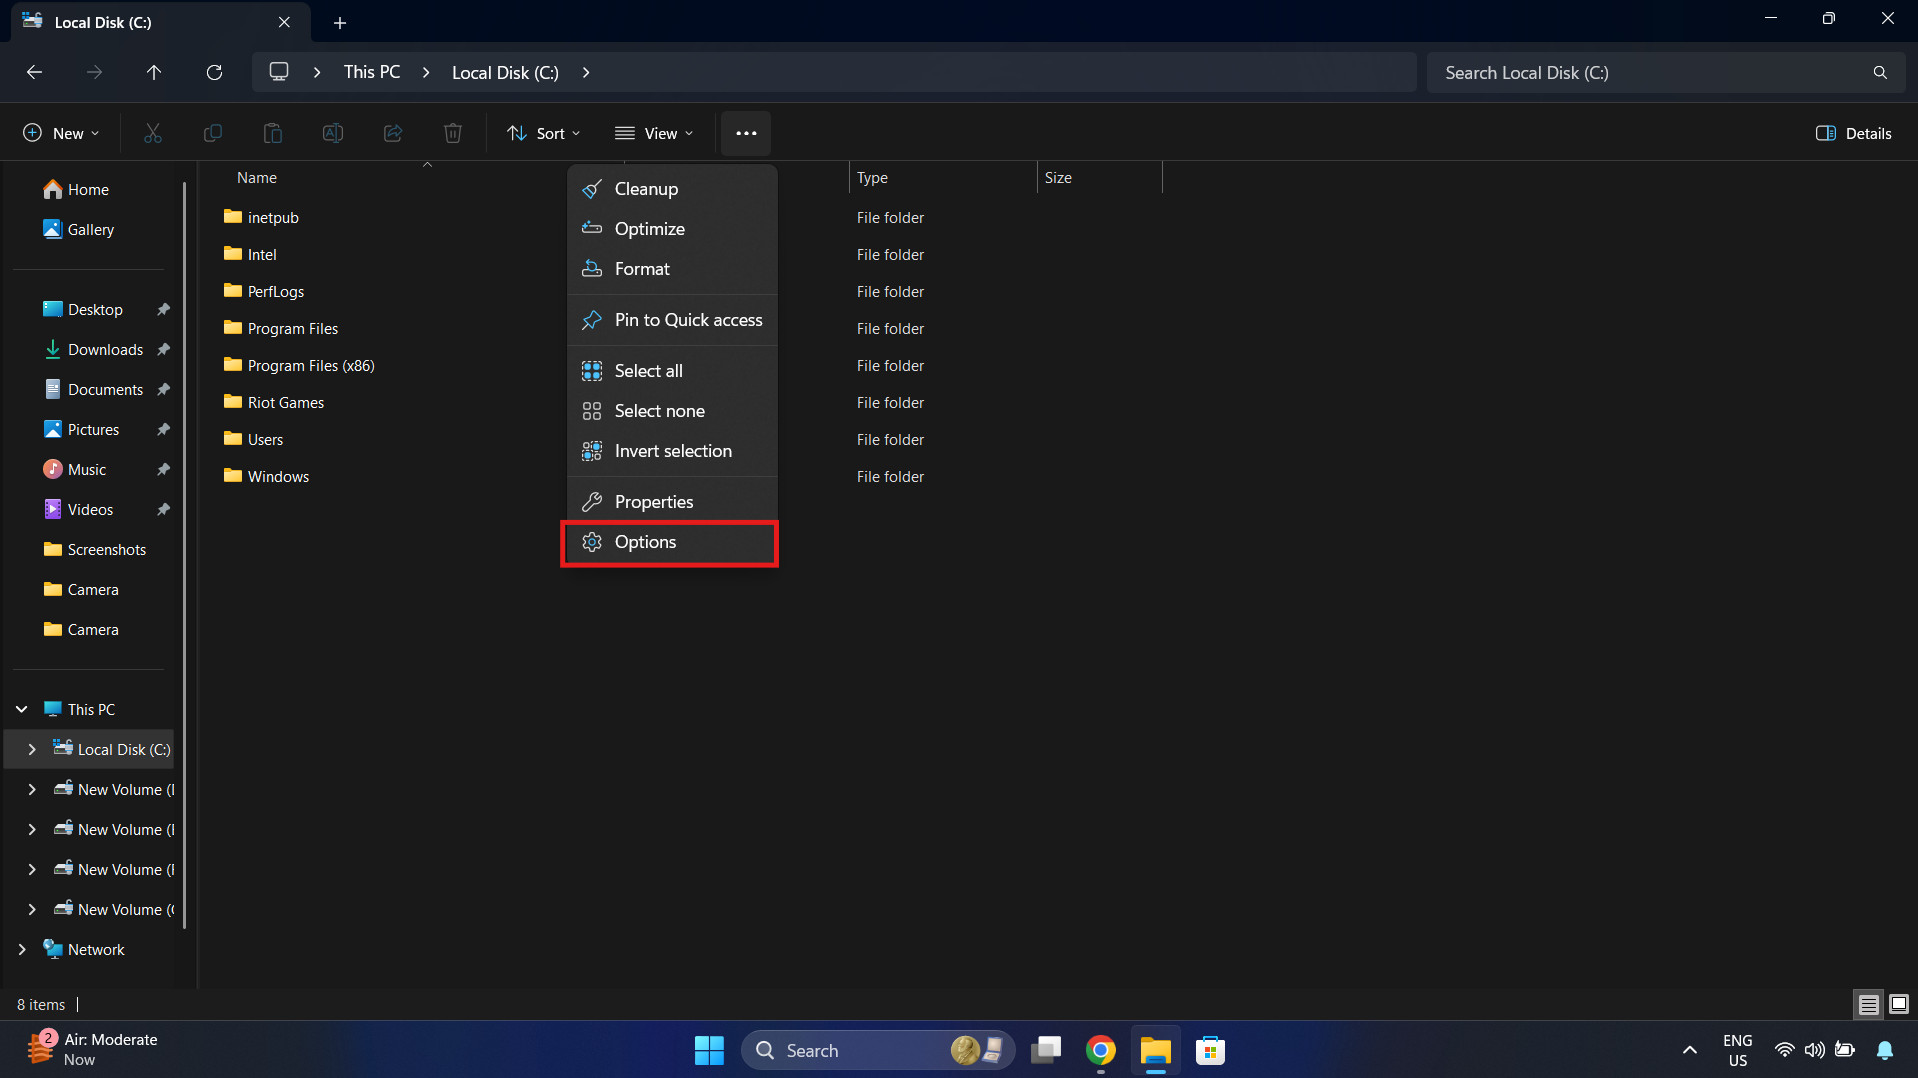Navigate up one level using the up arrow
Screen dimensions: 1918x1078
[154, 72]
